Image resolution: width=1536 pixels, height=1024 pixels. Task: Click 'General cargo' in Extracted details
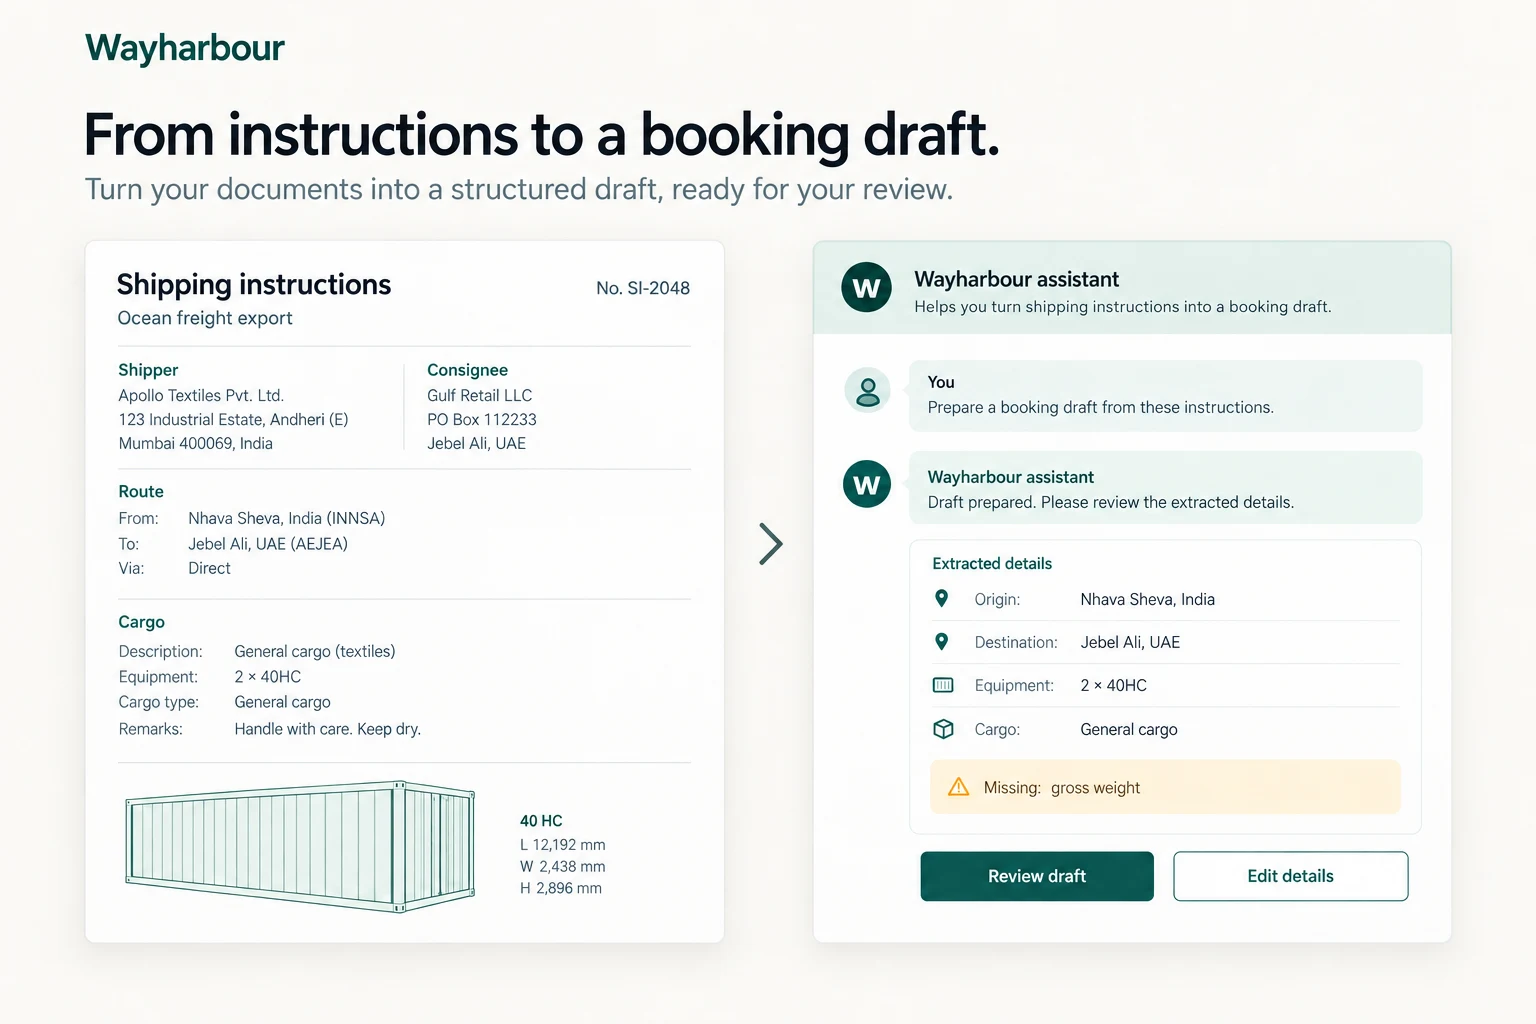[x=1129, y=729]
